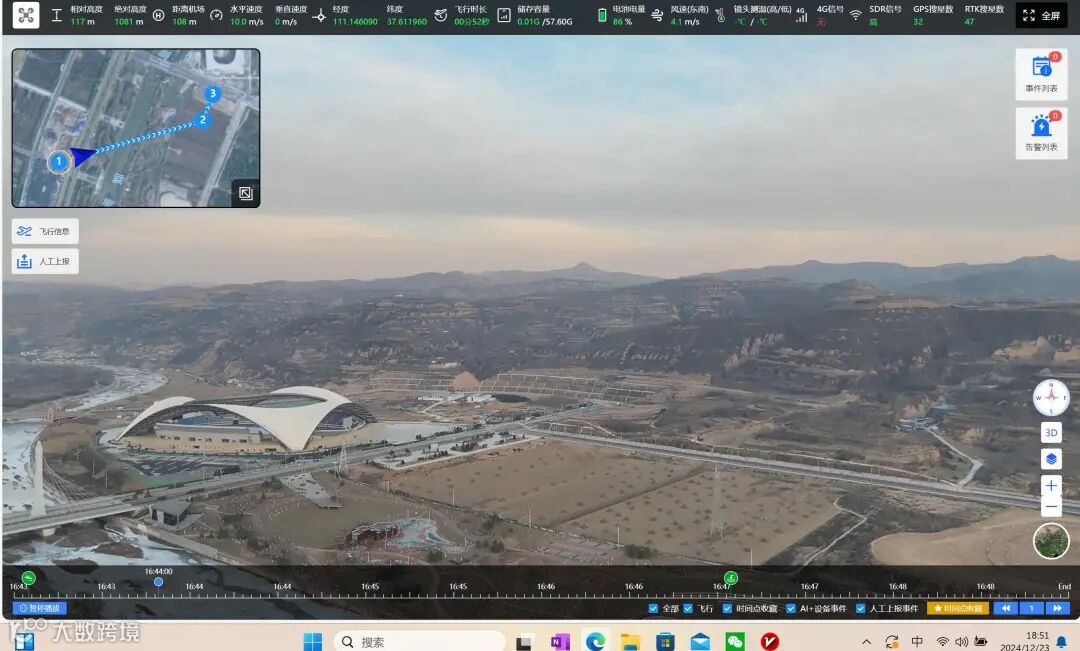Open WeChat from the taskbar
The width and height of the screenshot is (1080, 651).
(735, 641)
